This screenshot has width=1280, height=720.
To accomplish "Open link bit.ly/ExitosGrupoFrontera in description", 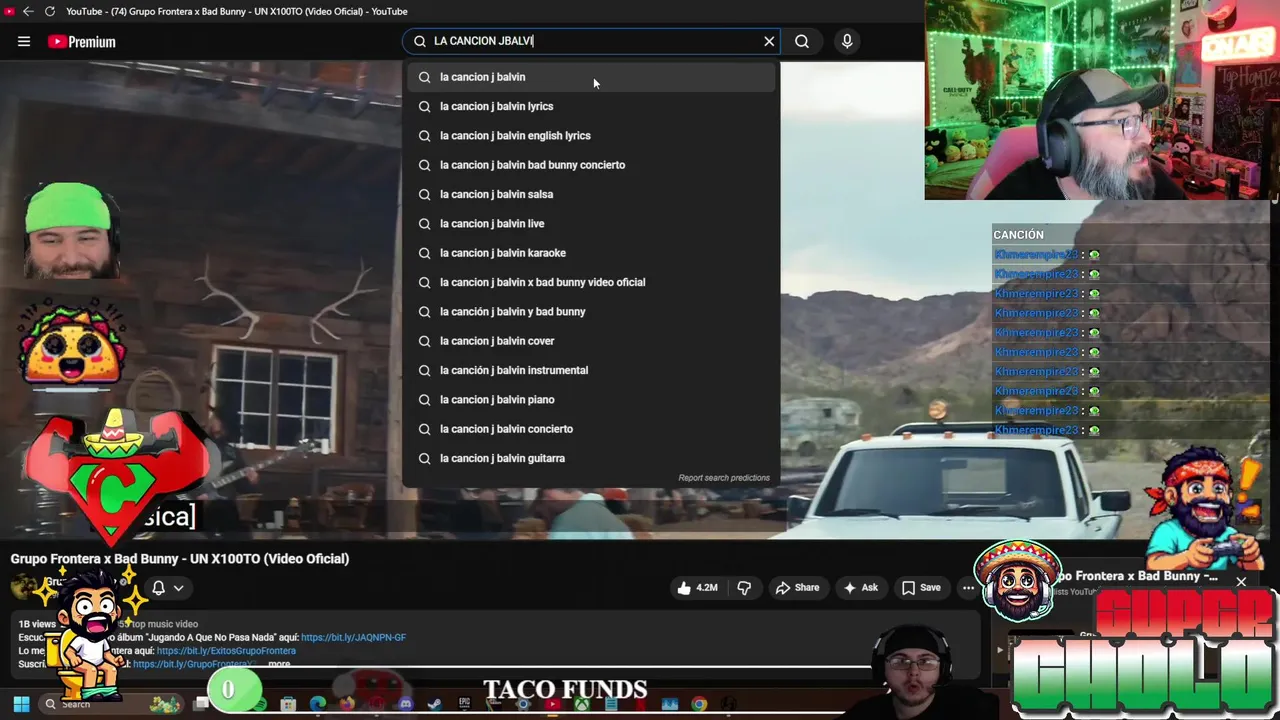I will coord(226,651).
